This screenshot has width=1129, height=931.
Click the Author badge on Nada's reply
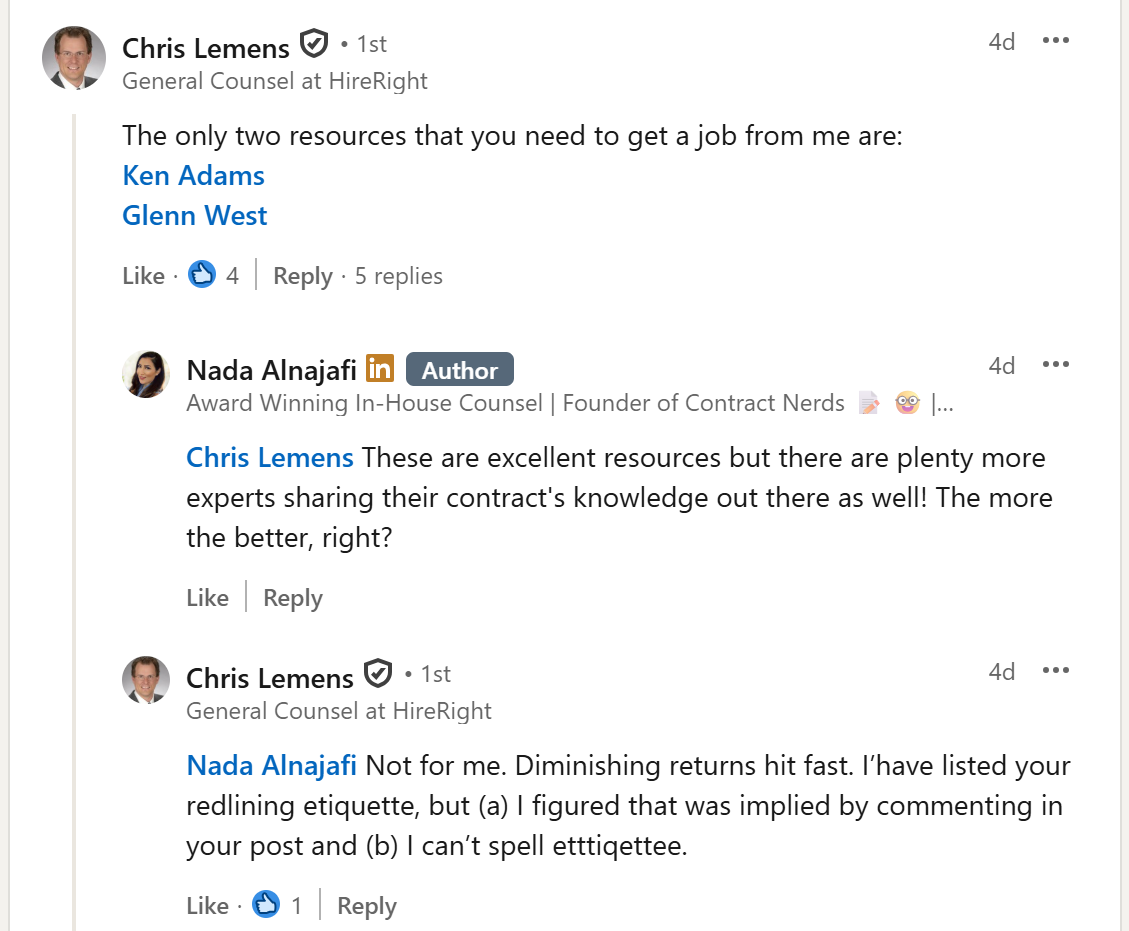pos(459,369)
